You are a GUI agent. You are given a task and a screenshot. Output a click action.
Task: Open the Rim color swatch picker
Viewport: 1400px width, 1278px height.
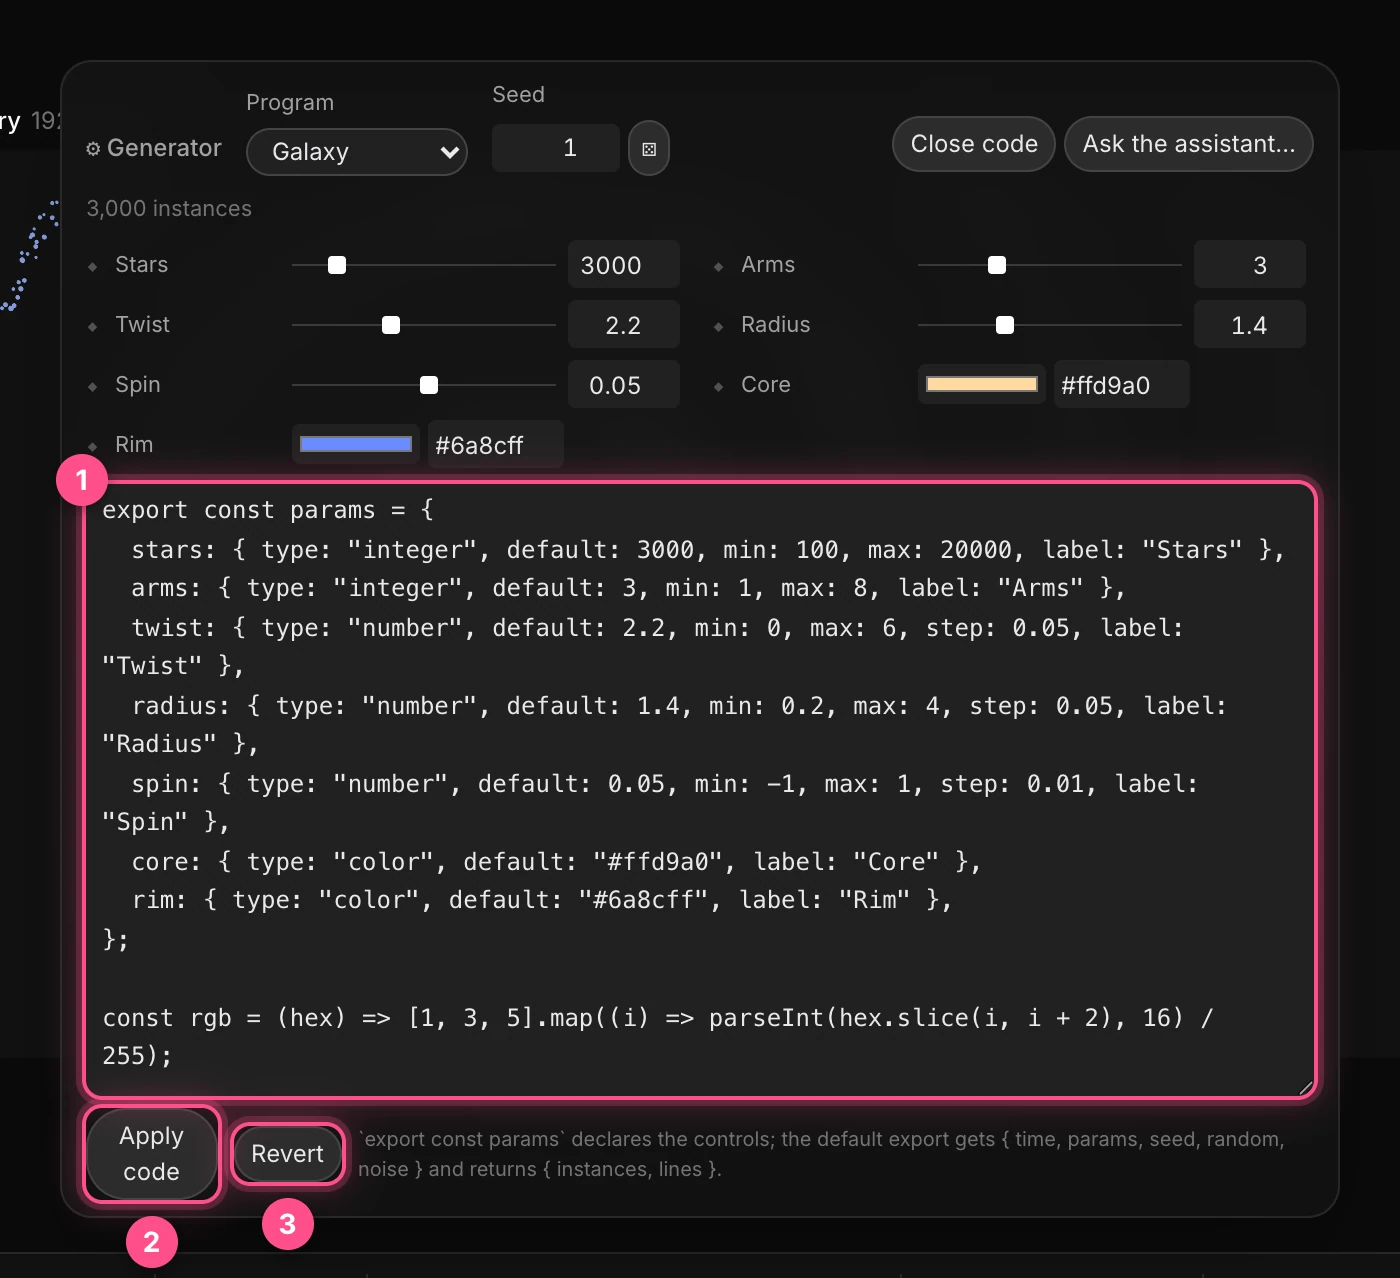click(356, 444)
